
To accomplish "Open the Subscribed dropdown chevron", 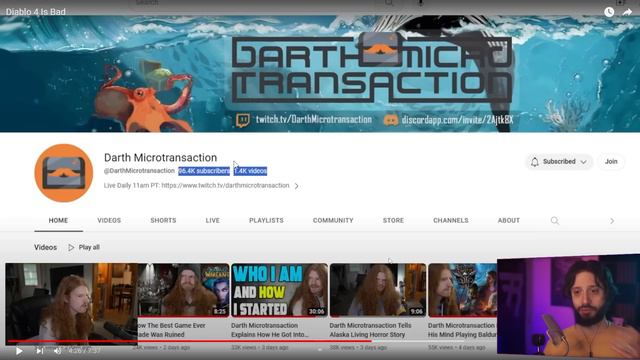I will [584, 162].
